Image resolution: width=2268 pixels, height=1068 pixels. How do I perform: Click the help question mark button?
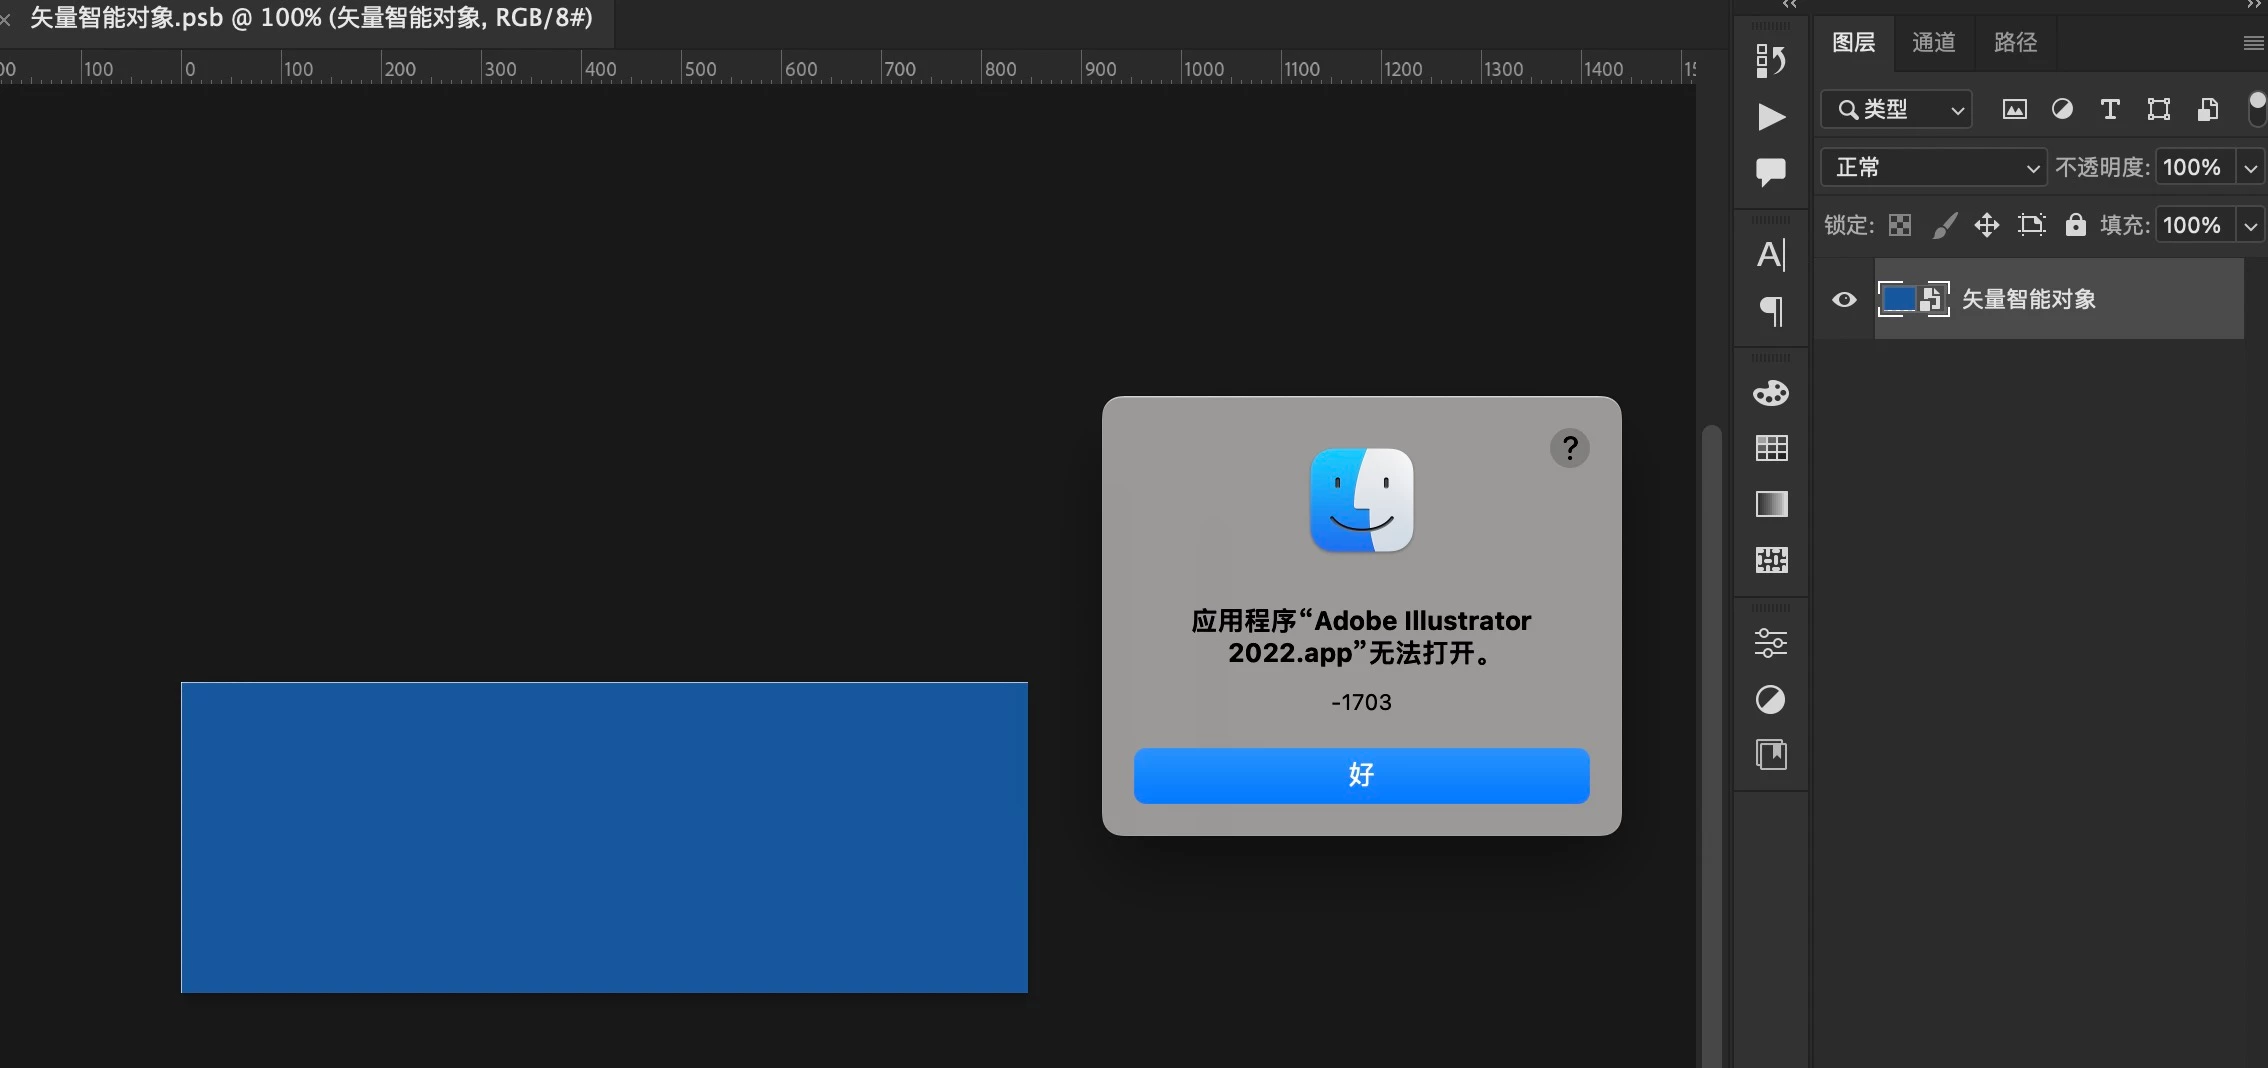[1569, 448]
